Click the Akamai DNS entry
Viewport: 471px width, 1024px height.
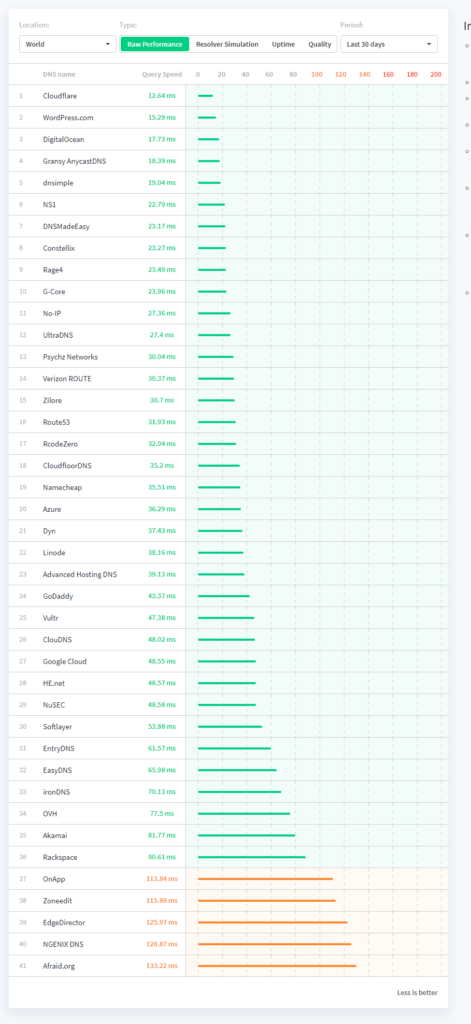[54, 835]
